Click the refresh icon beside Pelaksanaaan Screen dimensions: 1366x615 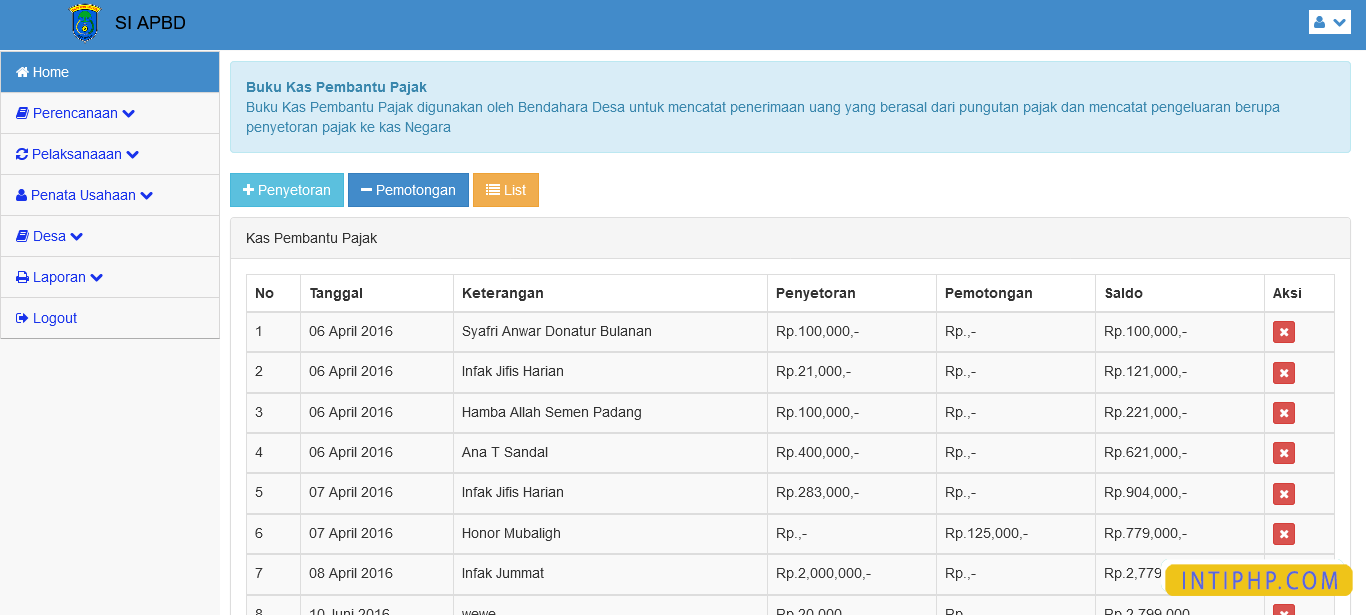20,154
